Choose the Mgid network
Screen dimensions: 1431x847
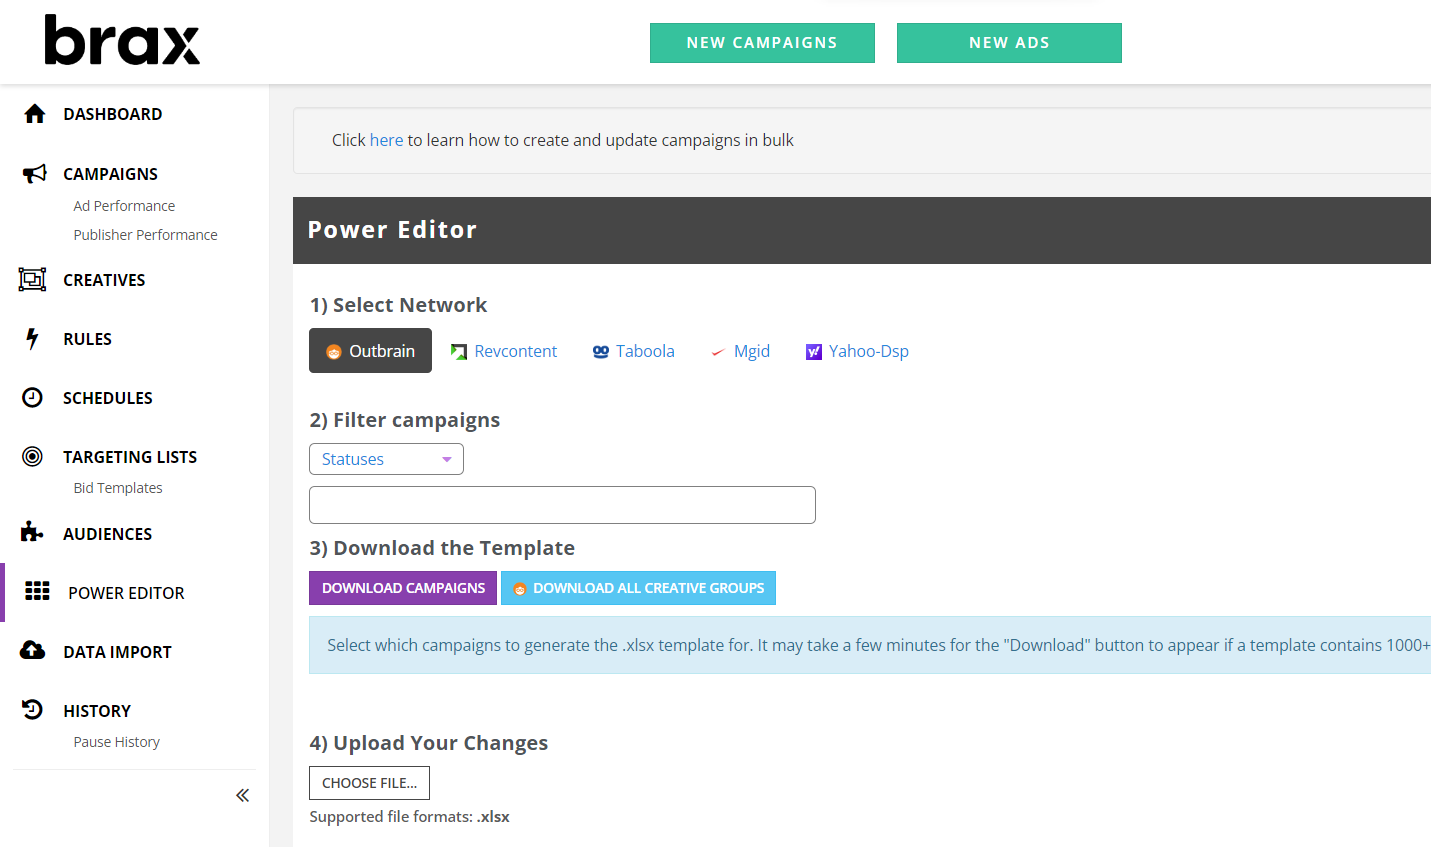tap(740, 350)
